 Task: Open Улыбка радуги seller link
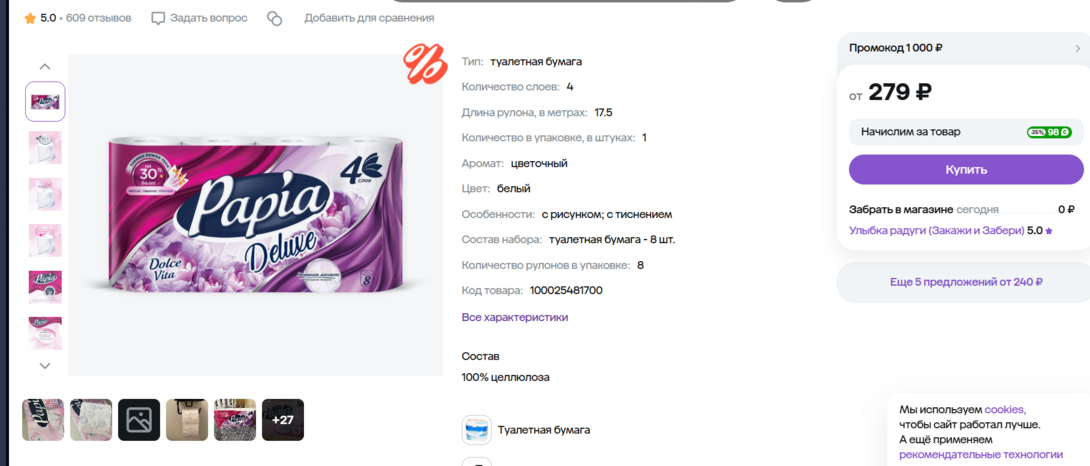coord(936,230)
